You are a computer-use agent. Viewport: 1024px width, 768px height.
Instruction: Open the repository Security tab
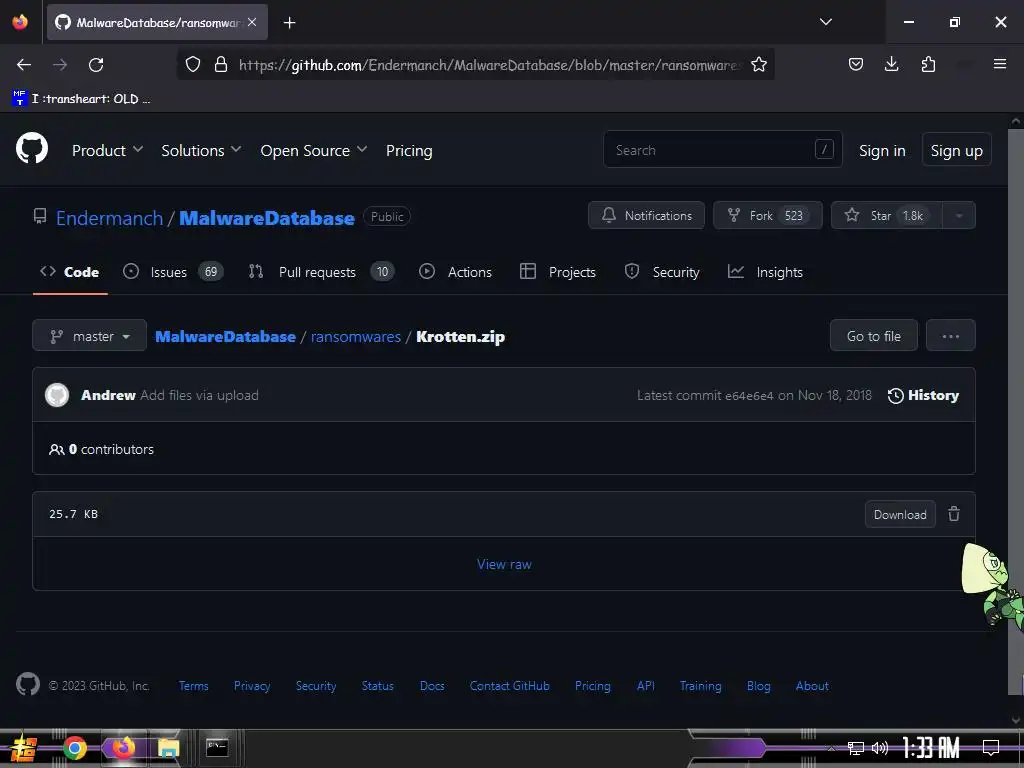(x=662, y=272)
